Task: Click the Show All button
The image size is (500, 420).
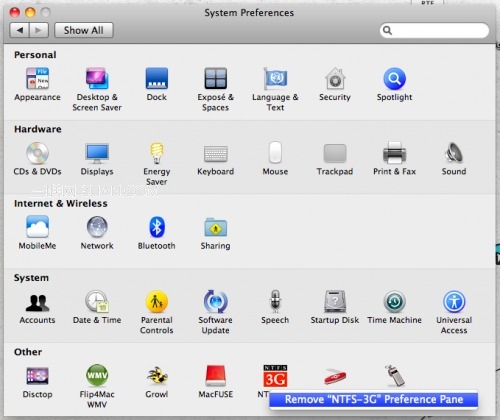Action: pos(84,30)
